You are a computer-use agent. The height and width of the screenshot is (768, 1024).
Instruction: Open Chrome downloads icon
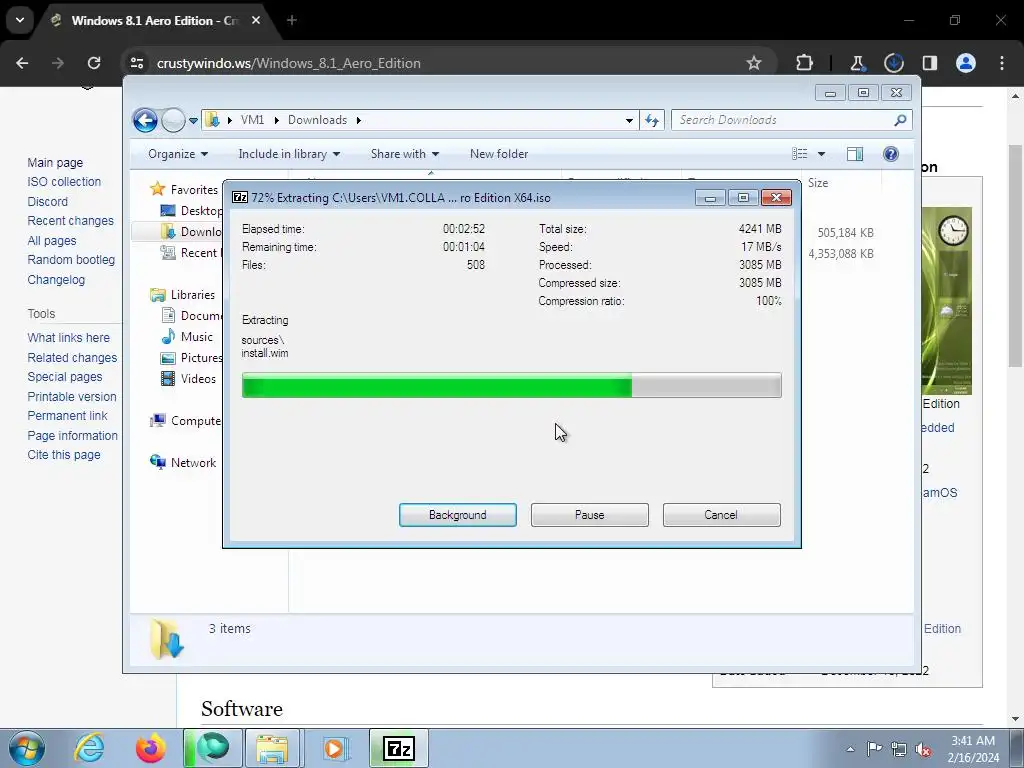[x=893, y=63]
